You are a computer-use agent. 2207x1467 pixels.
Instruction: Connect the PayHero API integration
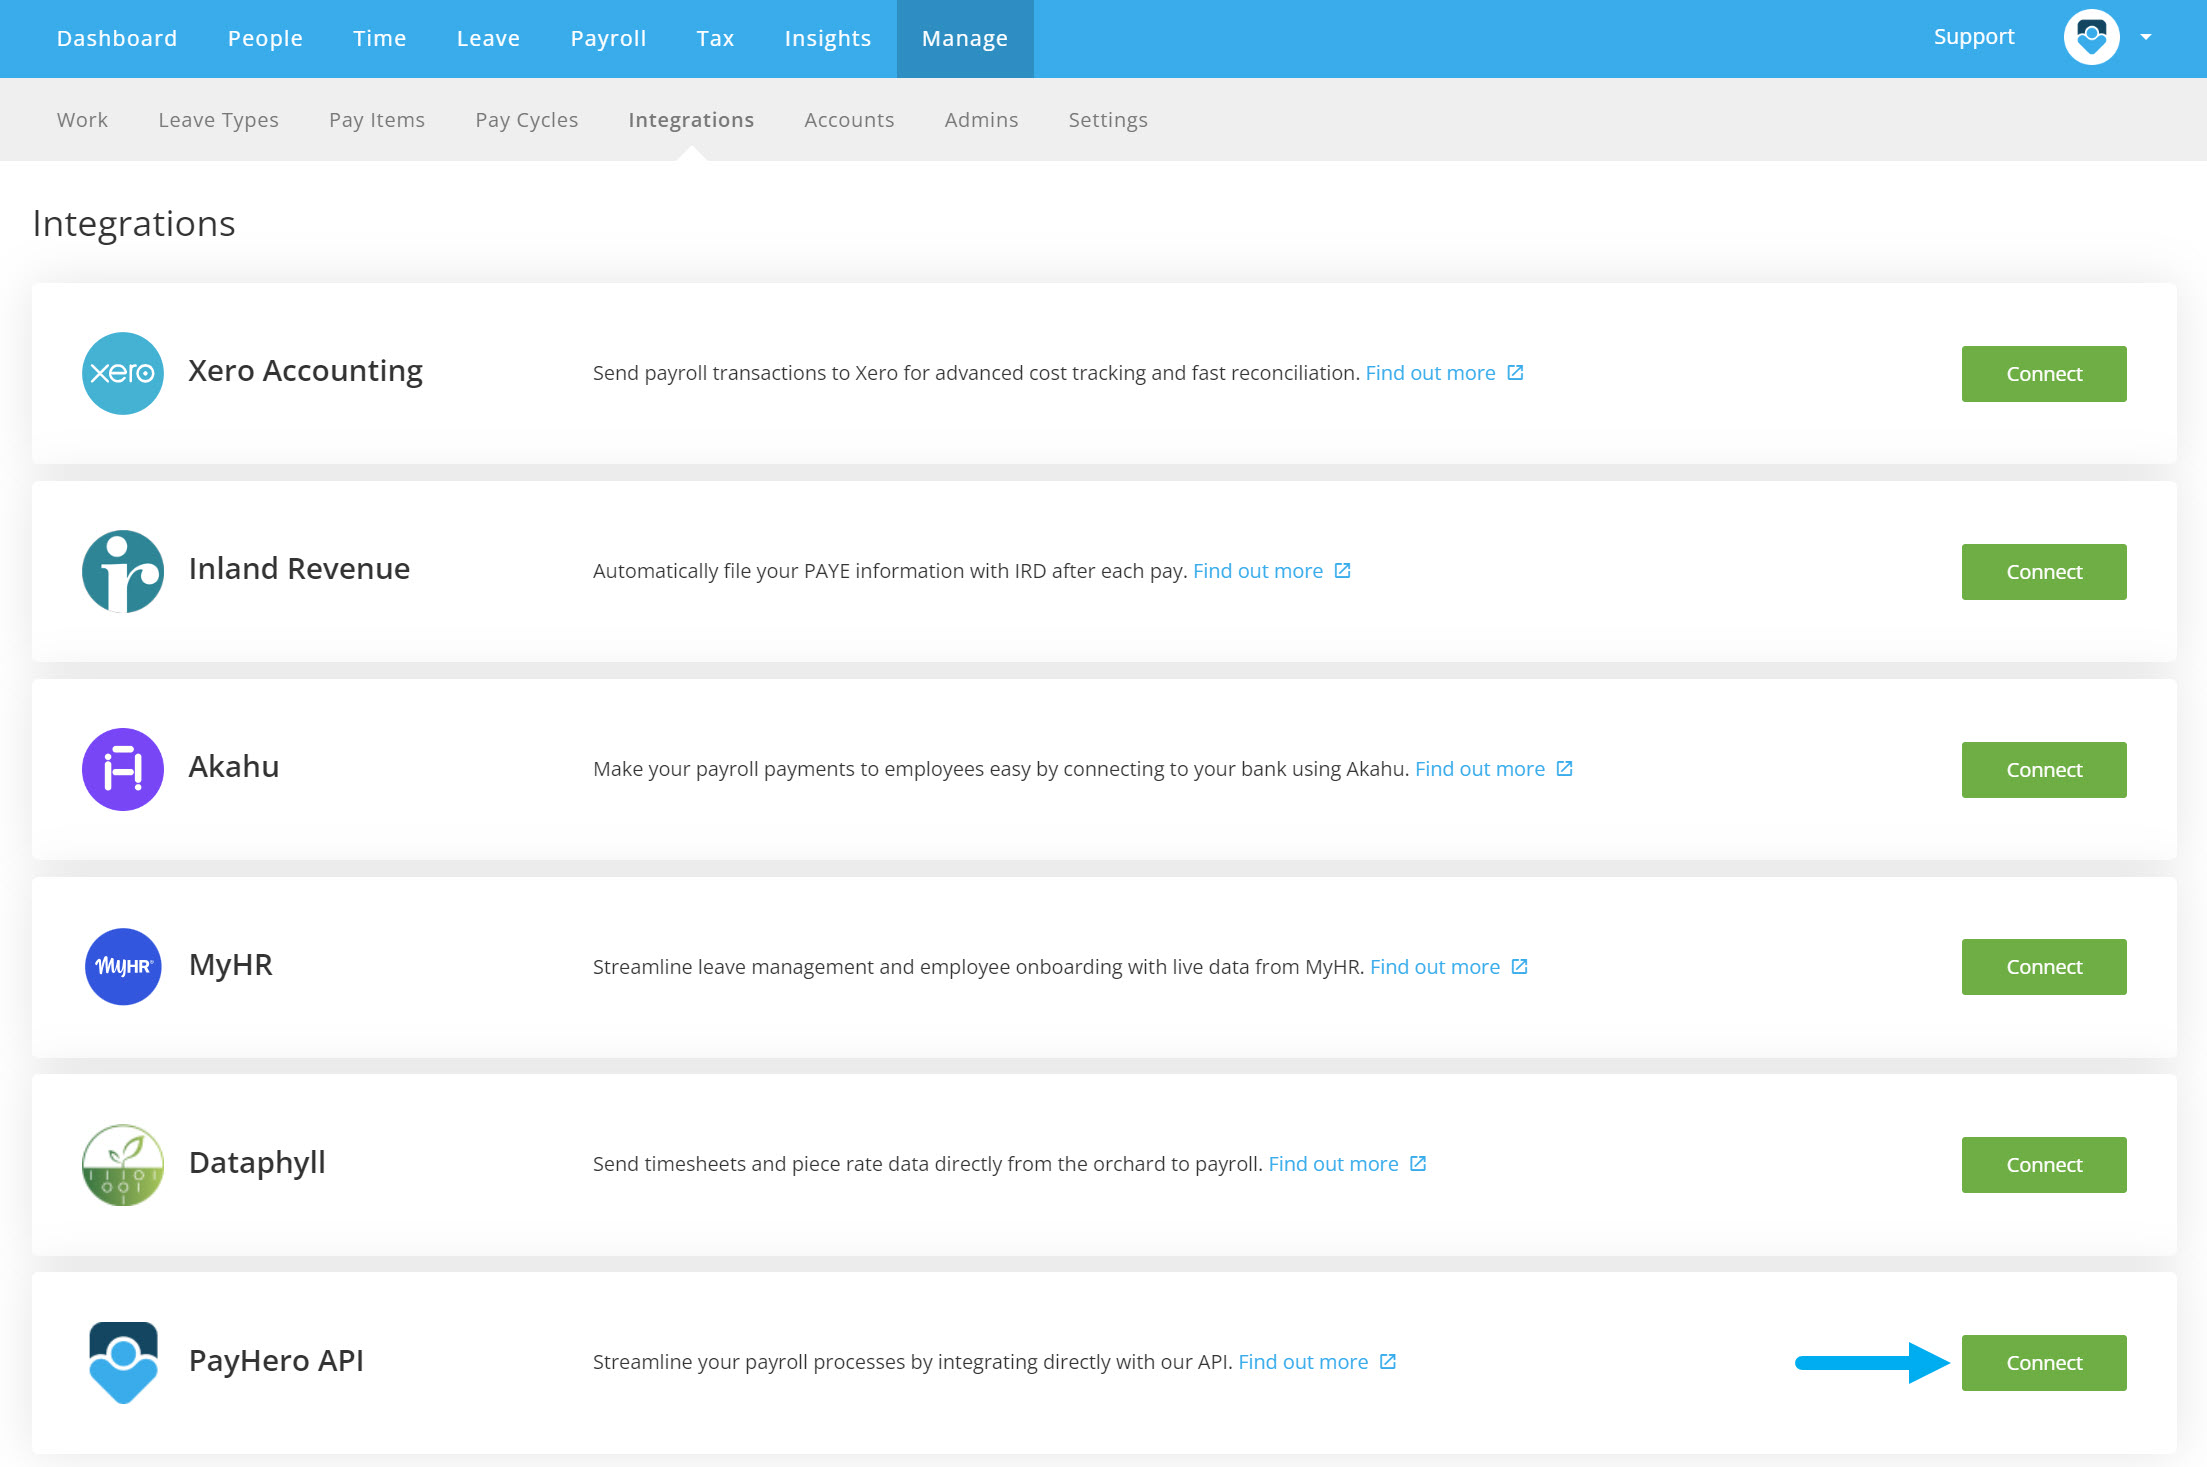pyautogui.click(x=2044, y=1363)
